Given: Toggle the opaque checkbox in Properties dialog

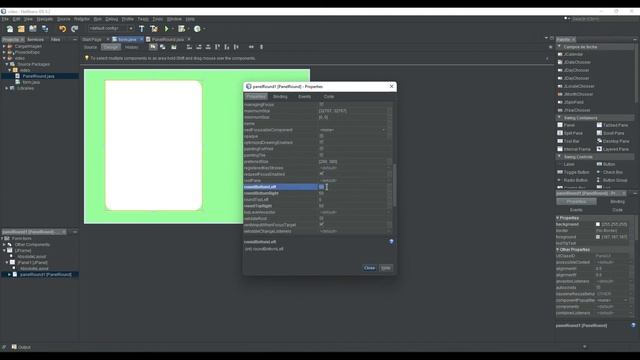Looking at the screenshot, I should pos(321,136).
